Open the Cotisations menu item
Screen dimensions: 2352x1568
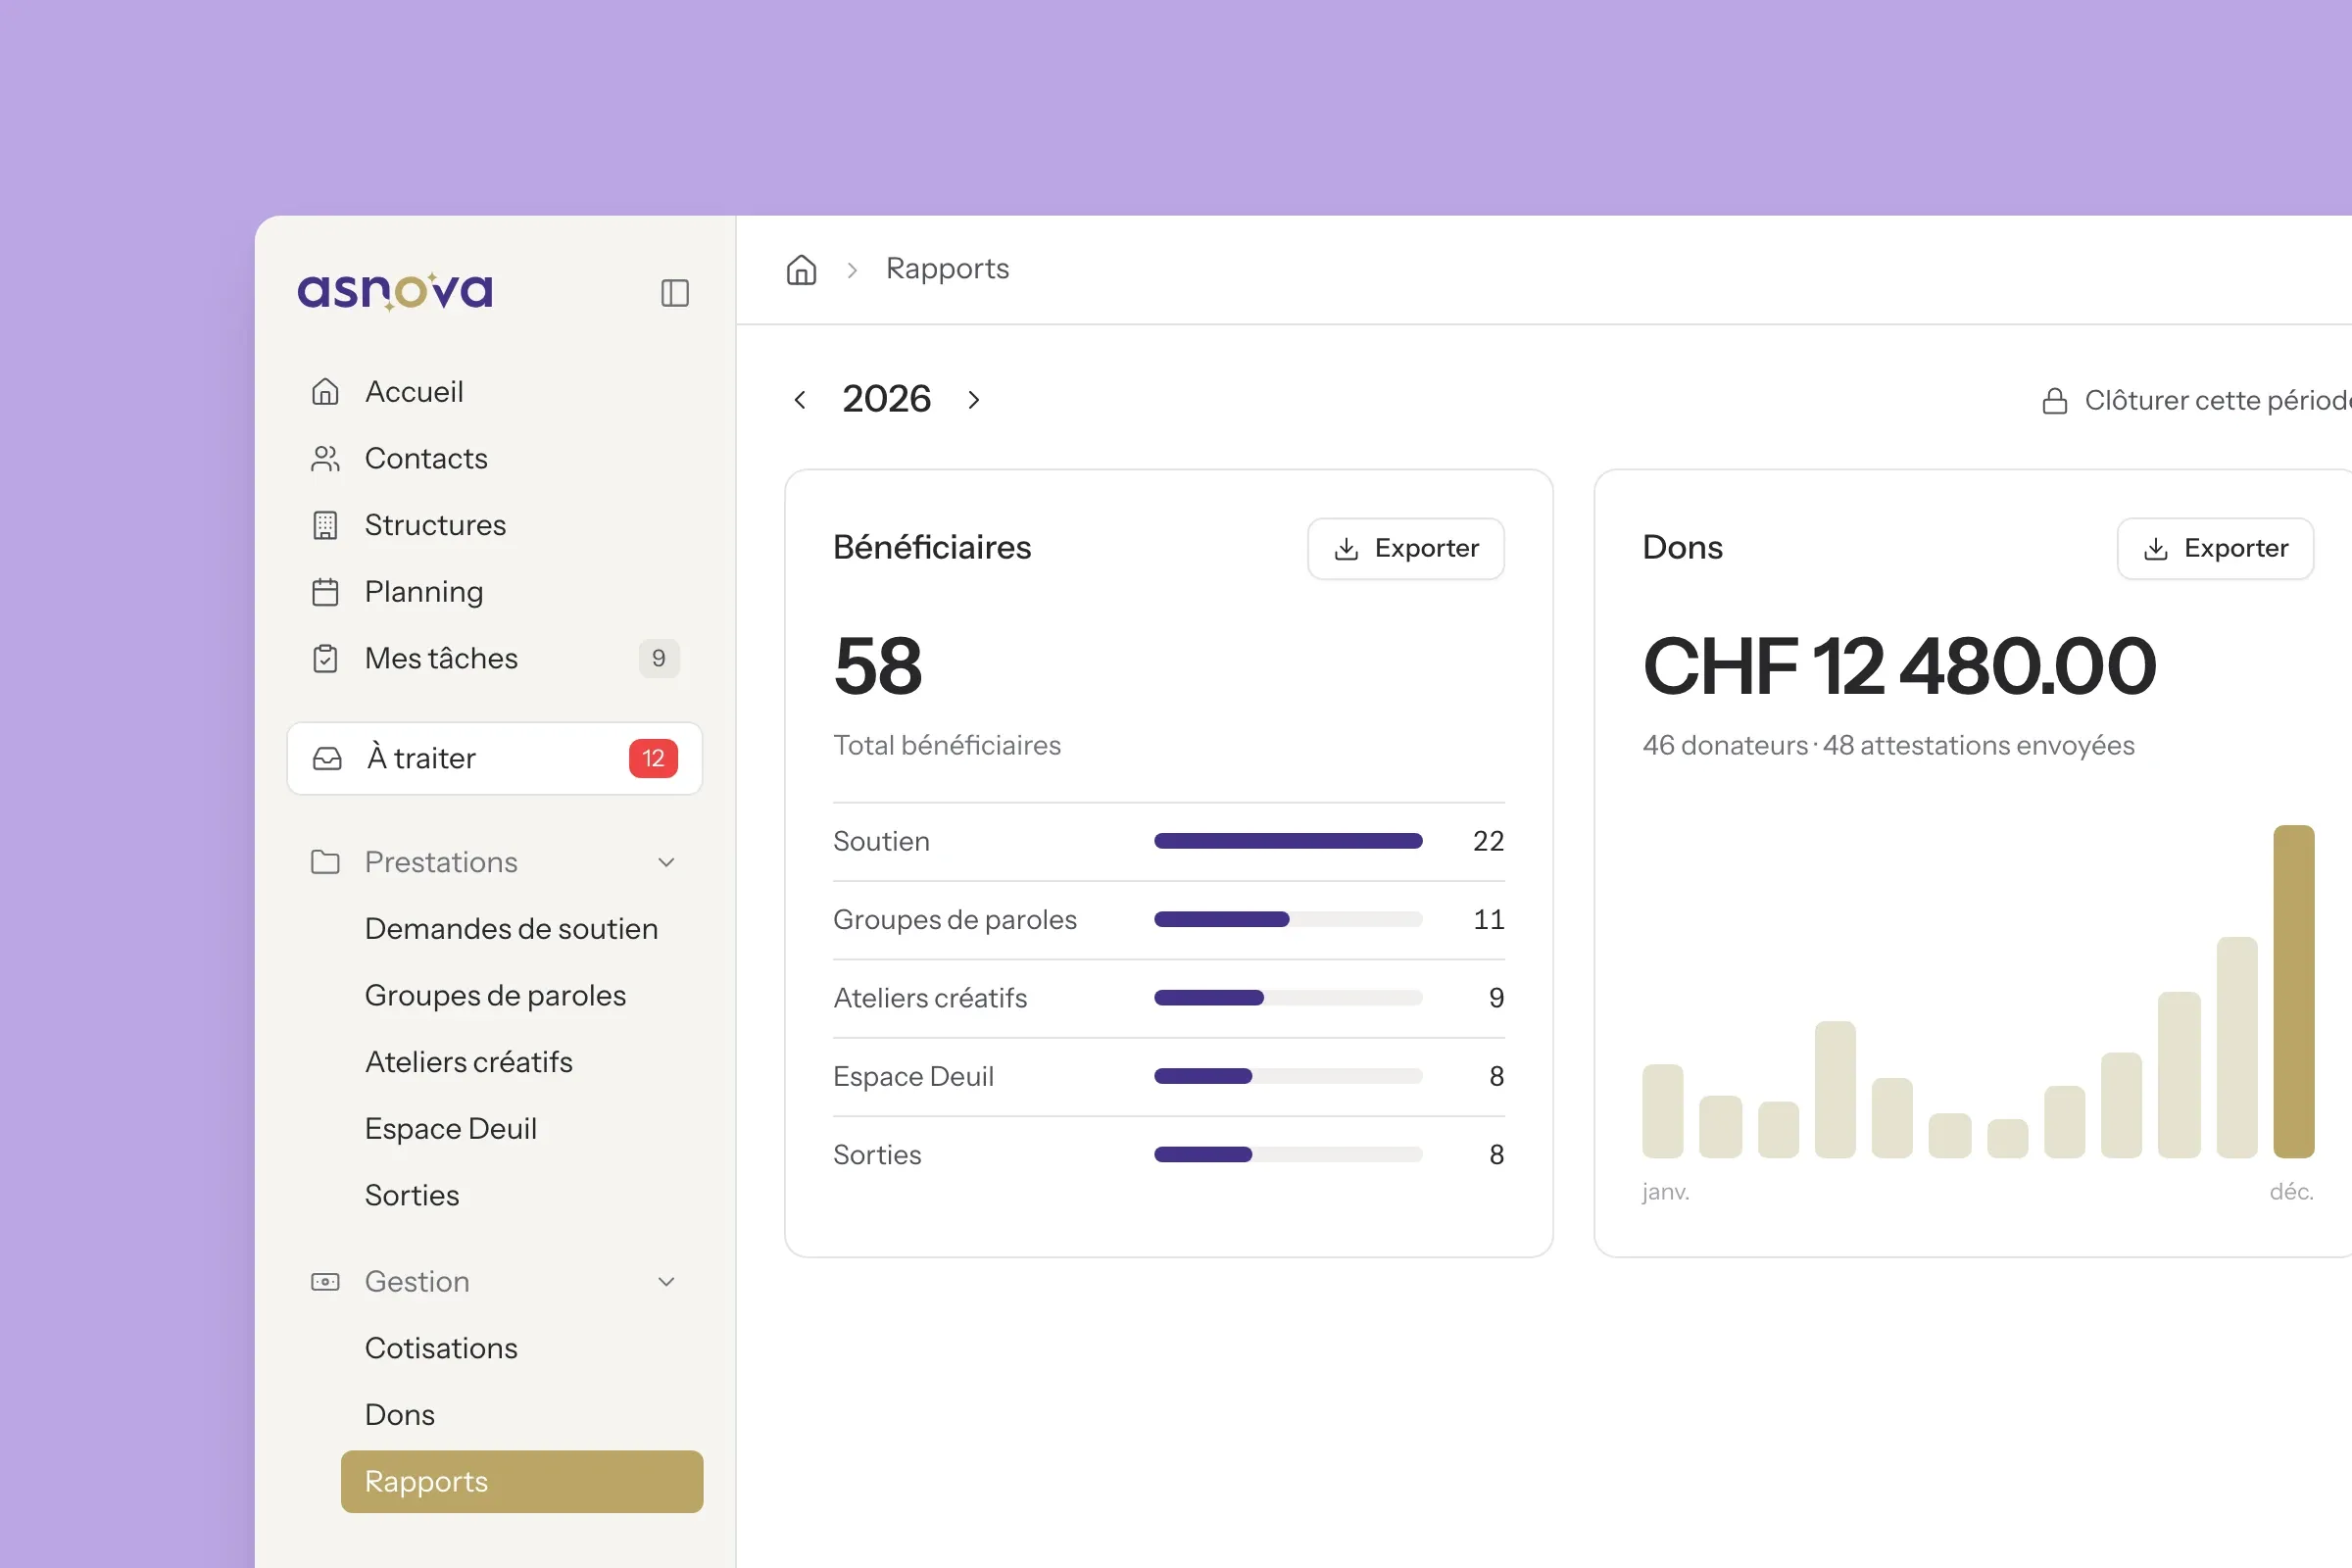coord(441,1348)
